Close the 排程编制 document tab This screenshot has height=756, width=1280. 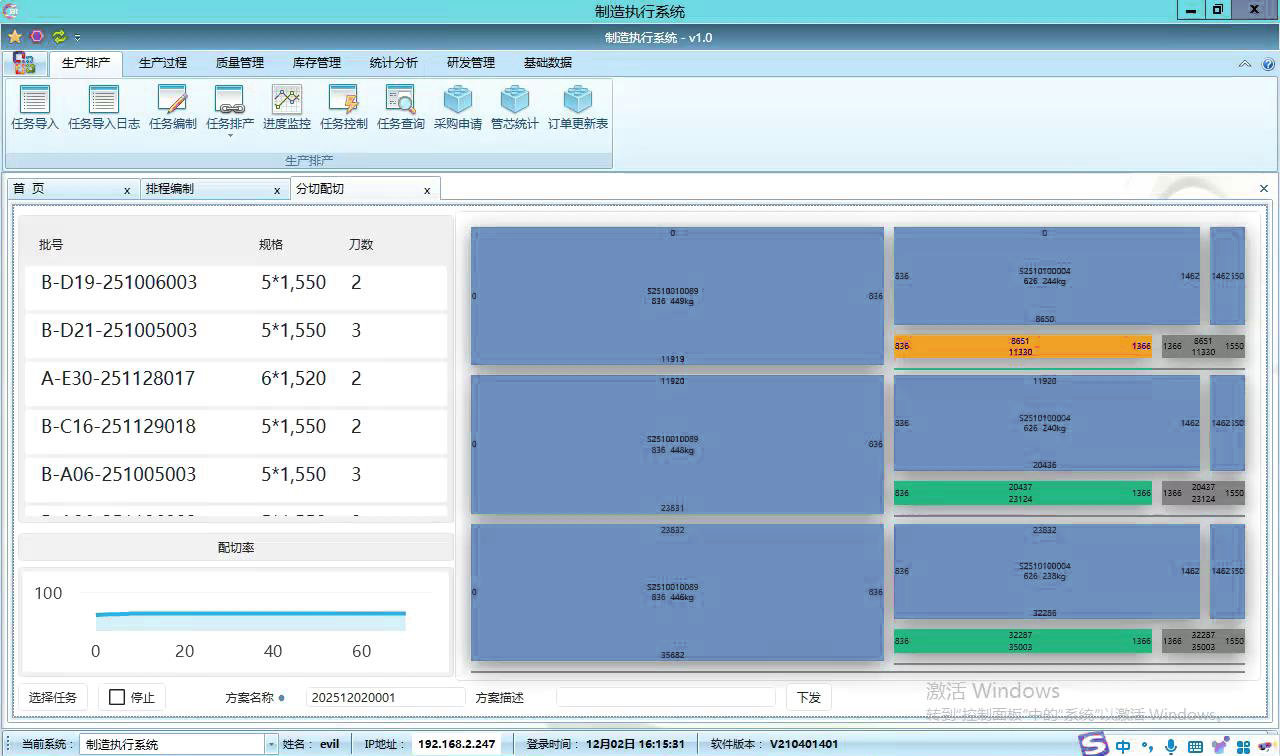[277, 190]
